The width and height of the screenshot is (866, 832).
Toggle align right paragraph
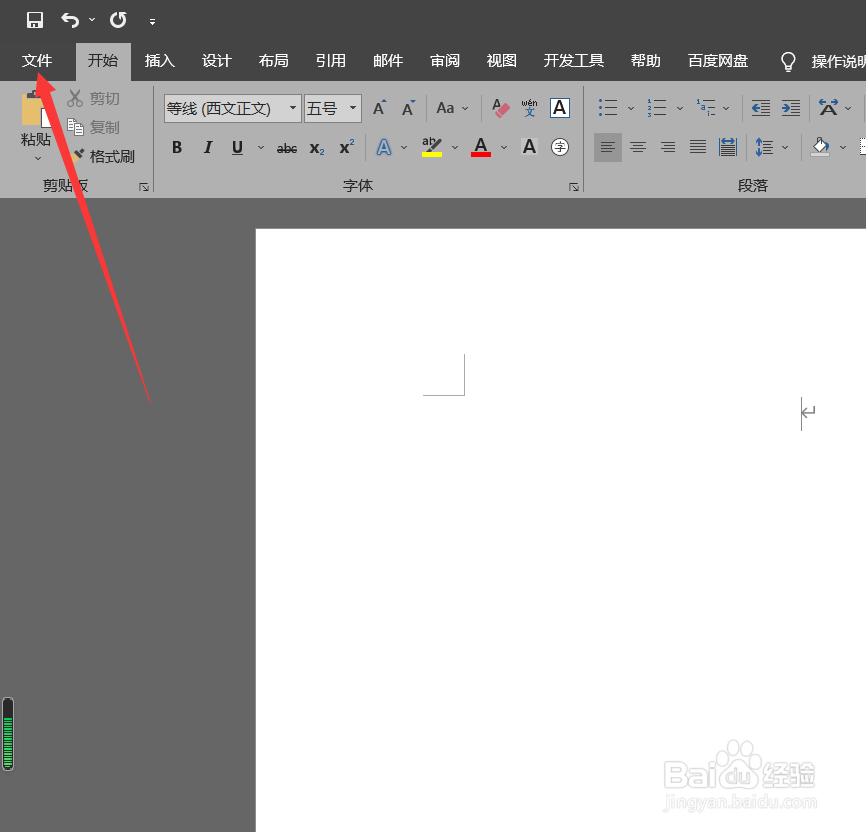pyautogui.click(x=668, y=147)
